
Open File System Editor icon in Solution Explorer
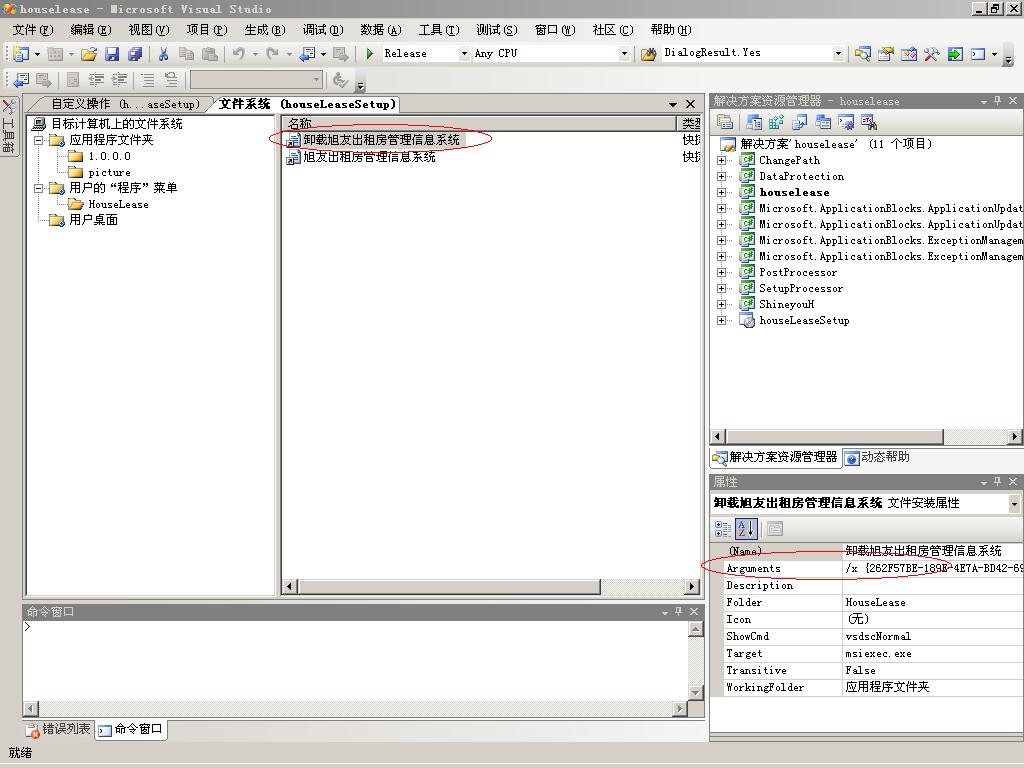tap(754, 121)
